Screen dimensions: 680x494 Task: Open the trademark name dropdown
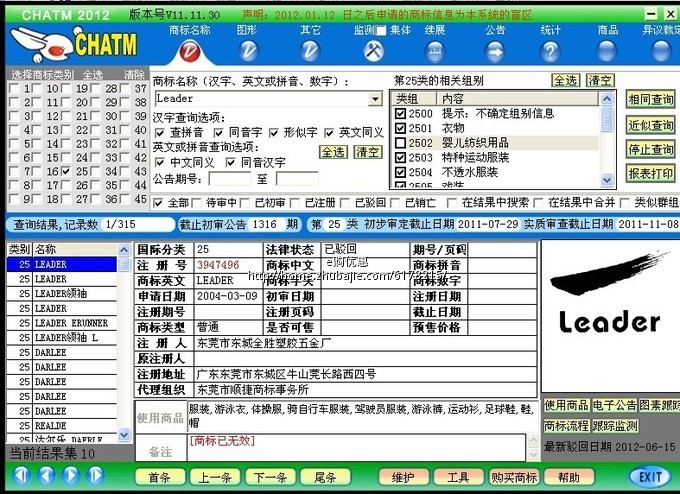point(375,99)
